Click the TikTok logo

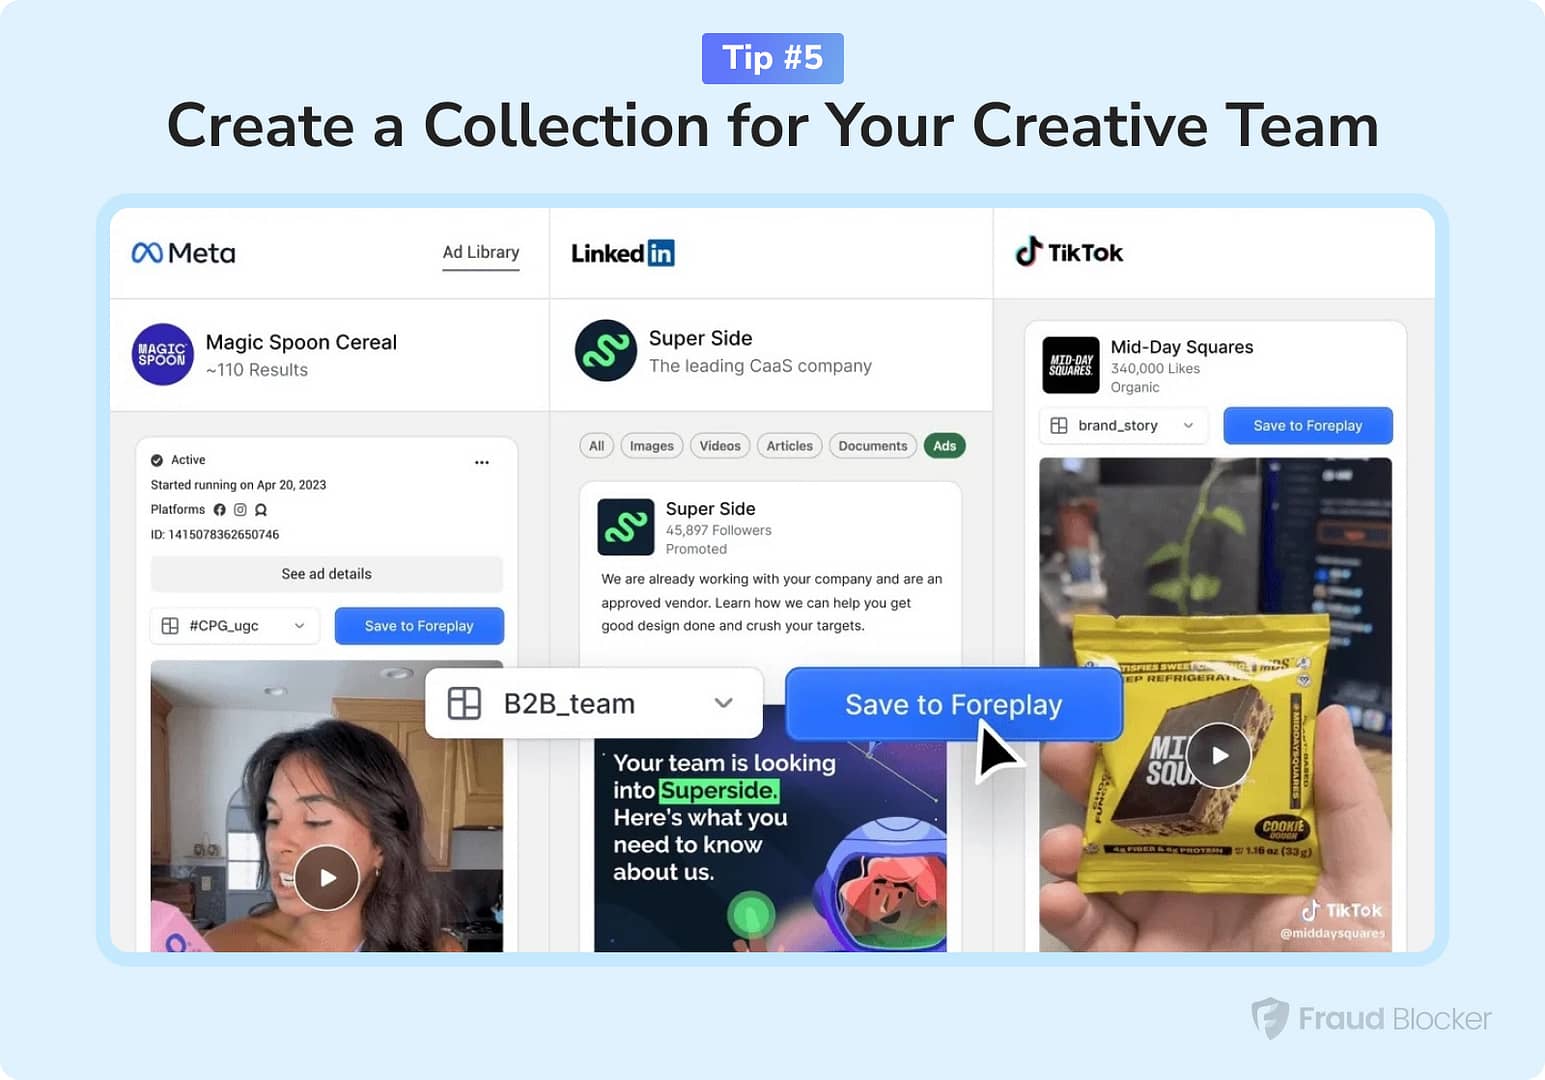(1069, 252)
